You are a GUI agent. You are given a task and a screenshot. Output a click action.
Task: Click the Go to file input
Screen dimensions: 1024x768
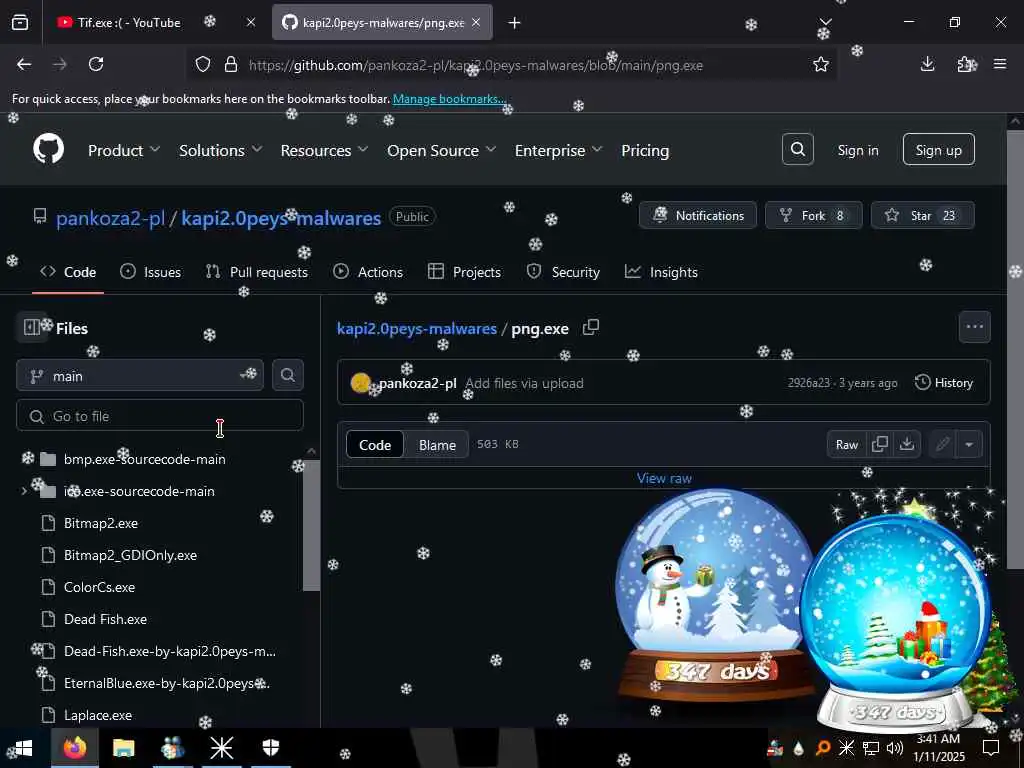coord(159,415)
